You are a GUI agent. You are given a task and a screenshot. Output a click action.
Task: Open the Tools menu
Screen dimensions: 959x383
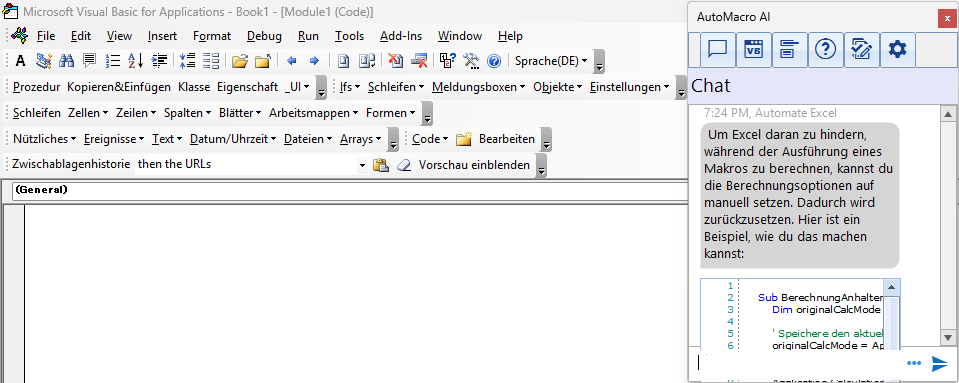click(x=349, y=36)
